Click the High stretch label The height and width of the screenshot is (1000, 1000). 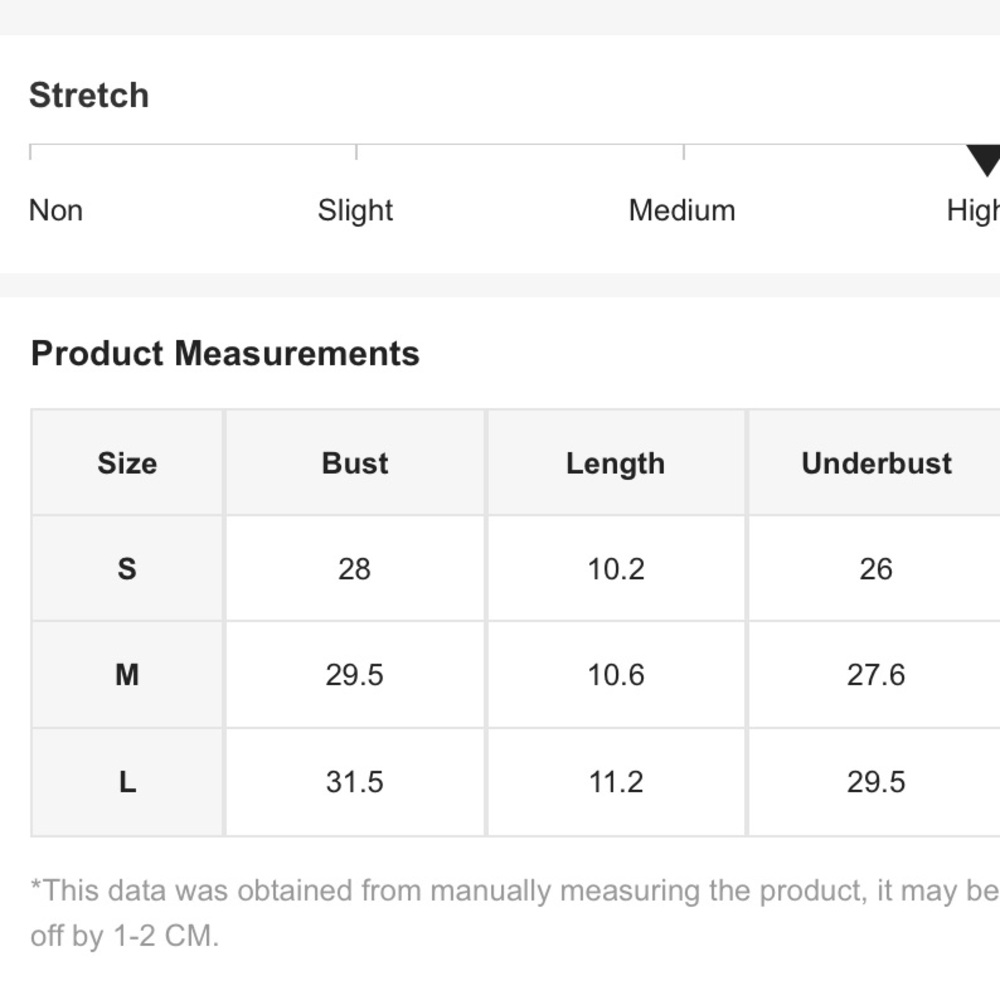coord(973,211)
